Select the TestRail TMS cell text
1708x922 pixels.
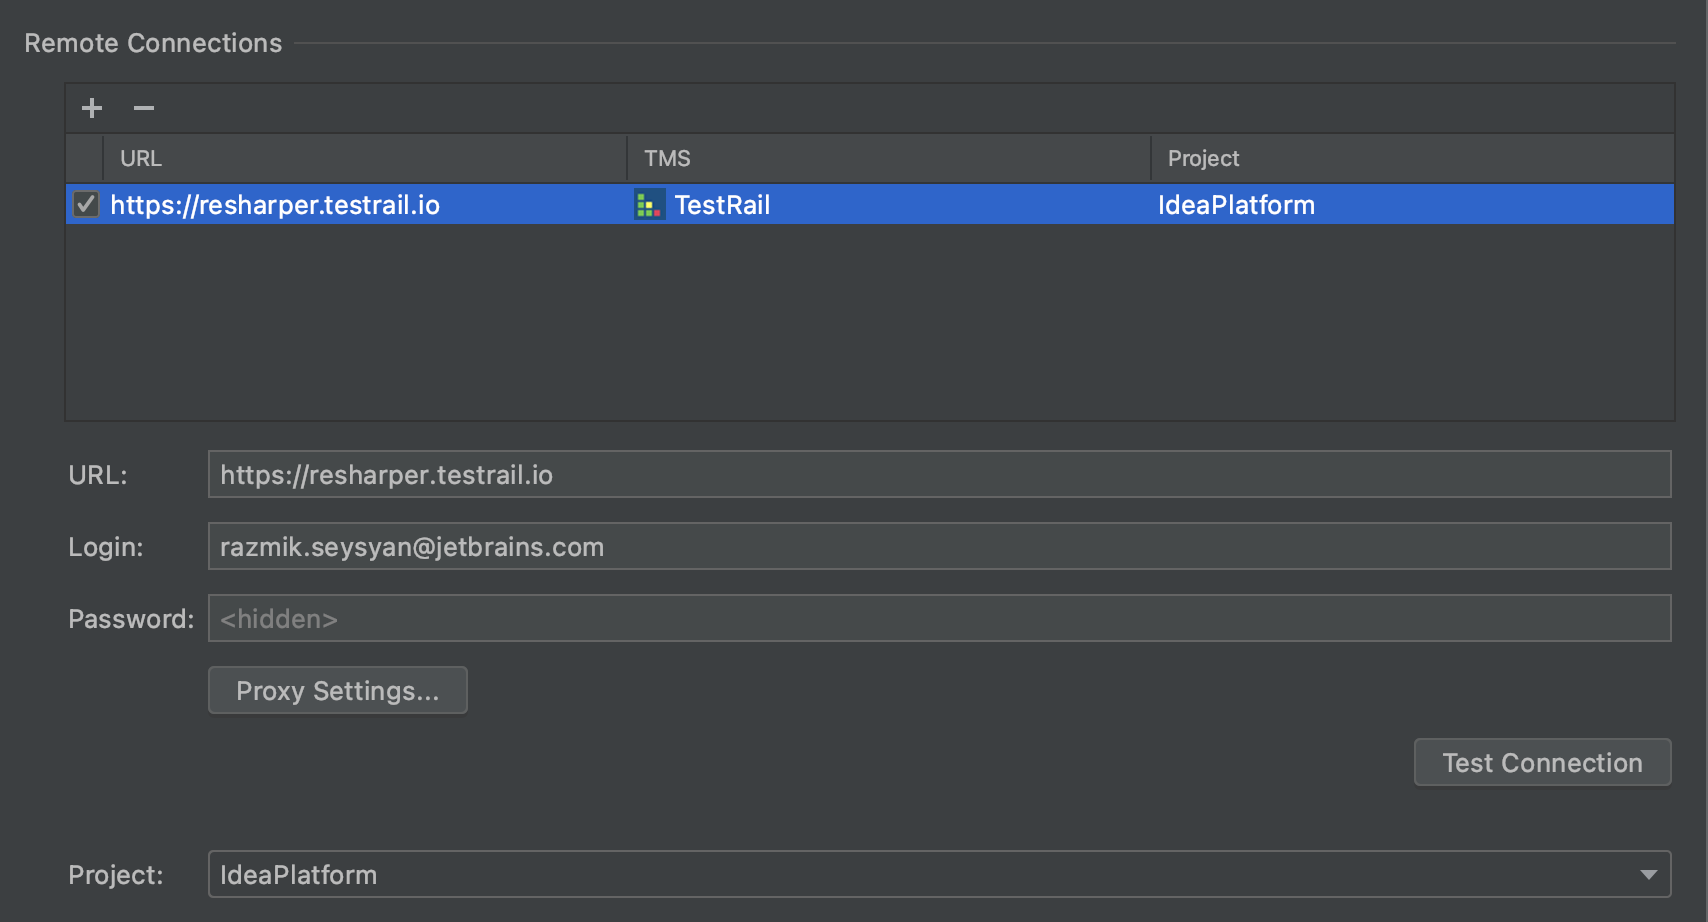(722, 205)
